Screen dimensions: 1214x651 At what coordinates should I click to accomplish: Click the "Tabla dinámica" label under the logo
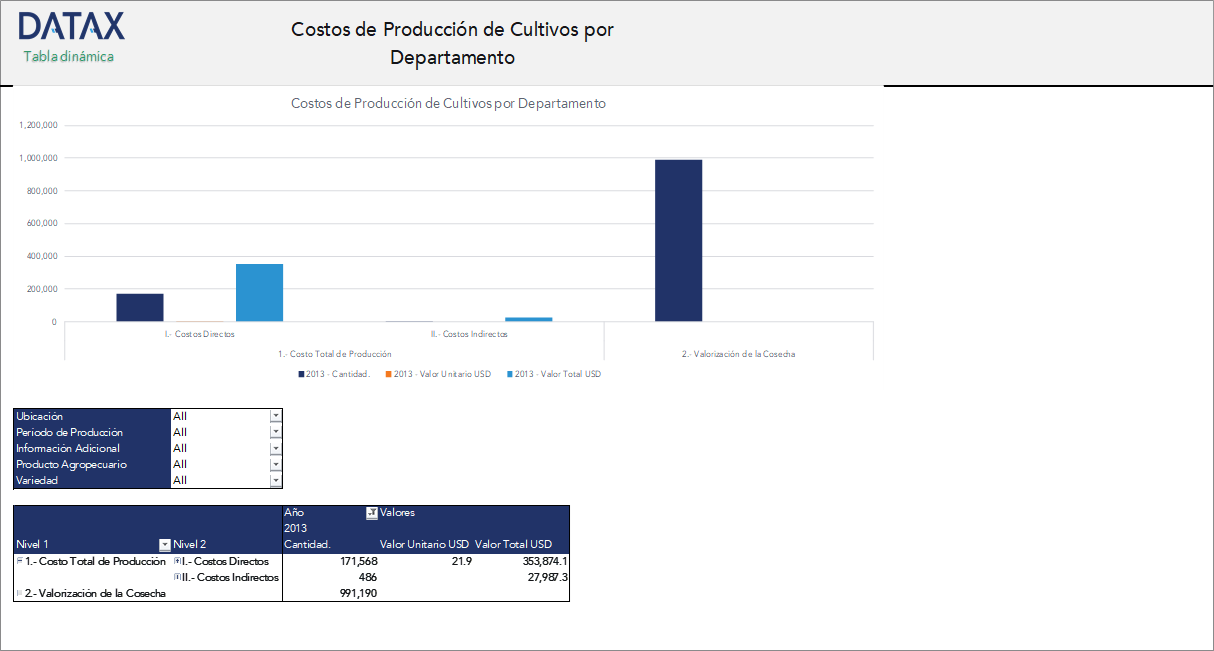[x=68, y=57]
